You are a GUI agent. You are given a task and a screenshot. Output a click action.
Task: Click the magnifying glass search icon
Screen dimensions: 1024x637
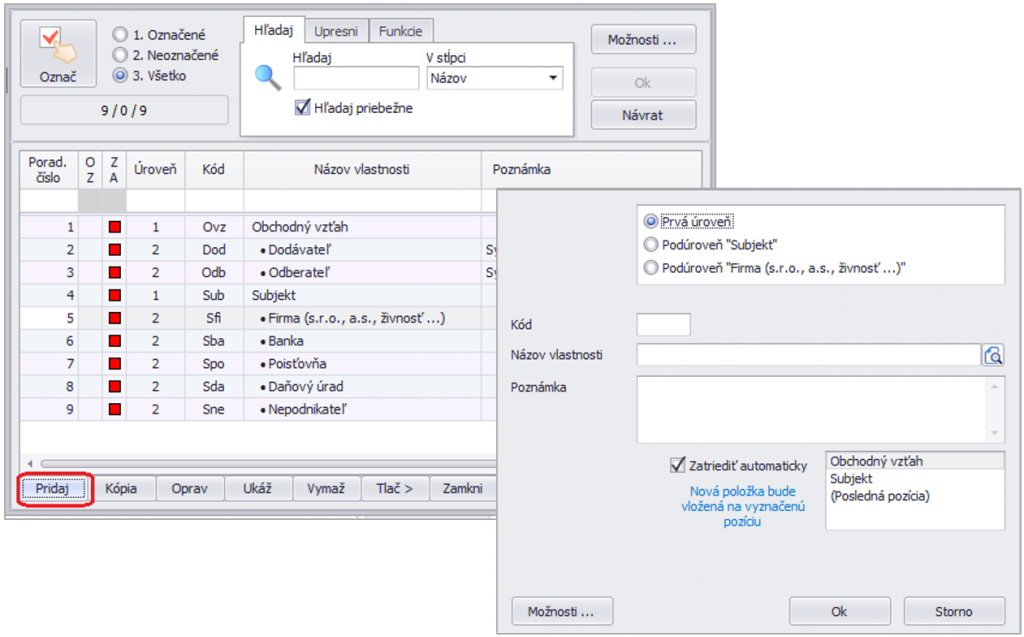click(x=268, y=78)
